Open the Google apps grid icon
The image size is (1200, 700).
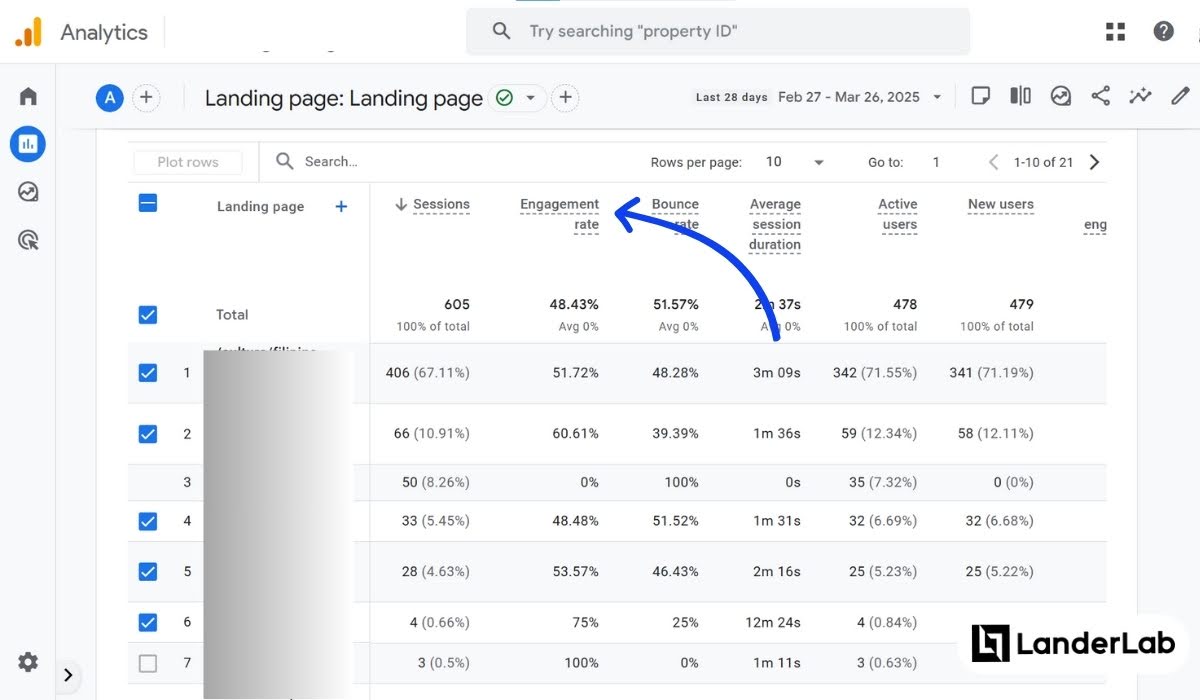point(1116,32)
